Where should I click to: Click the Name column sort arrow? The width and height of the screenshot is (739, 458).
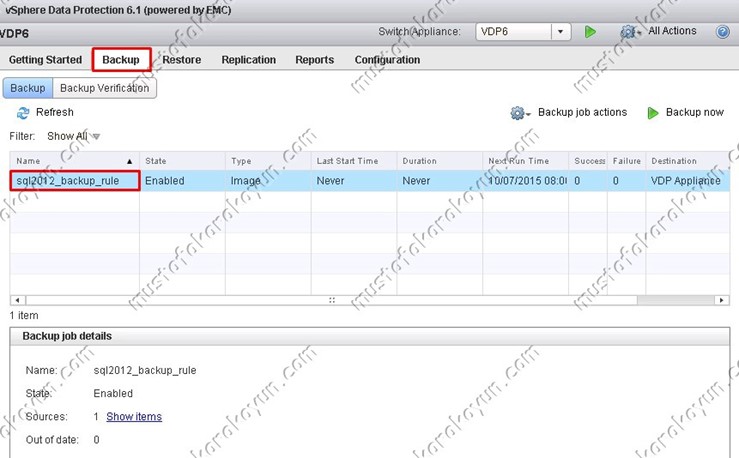click(x=130, y=162)
